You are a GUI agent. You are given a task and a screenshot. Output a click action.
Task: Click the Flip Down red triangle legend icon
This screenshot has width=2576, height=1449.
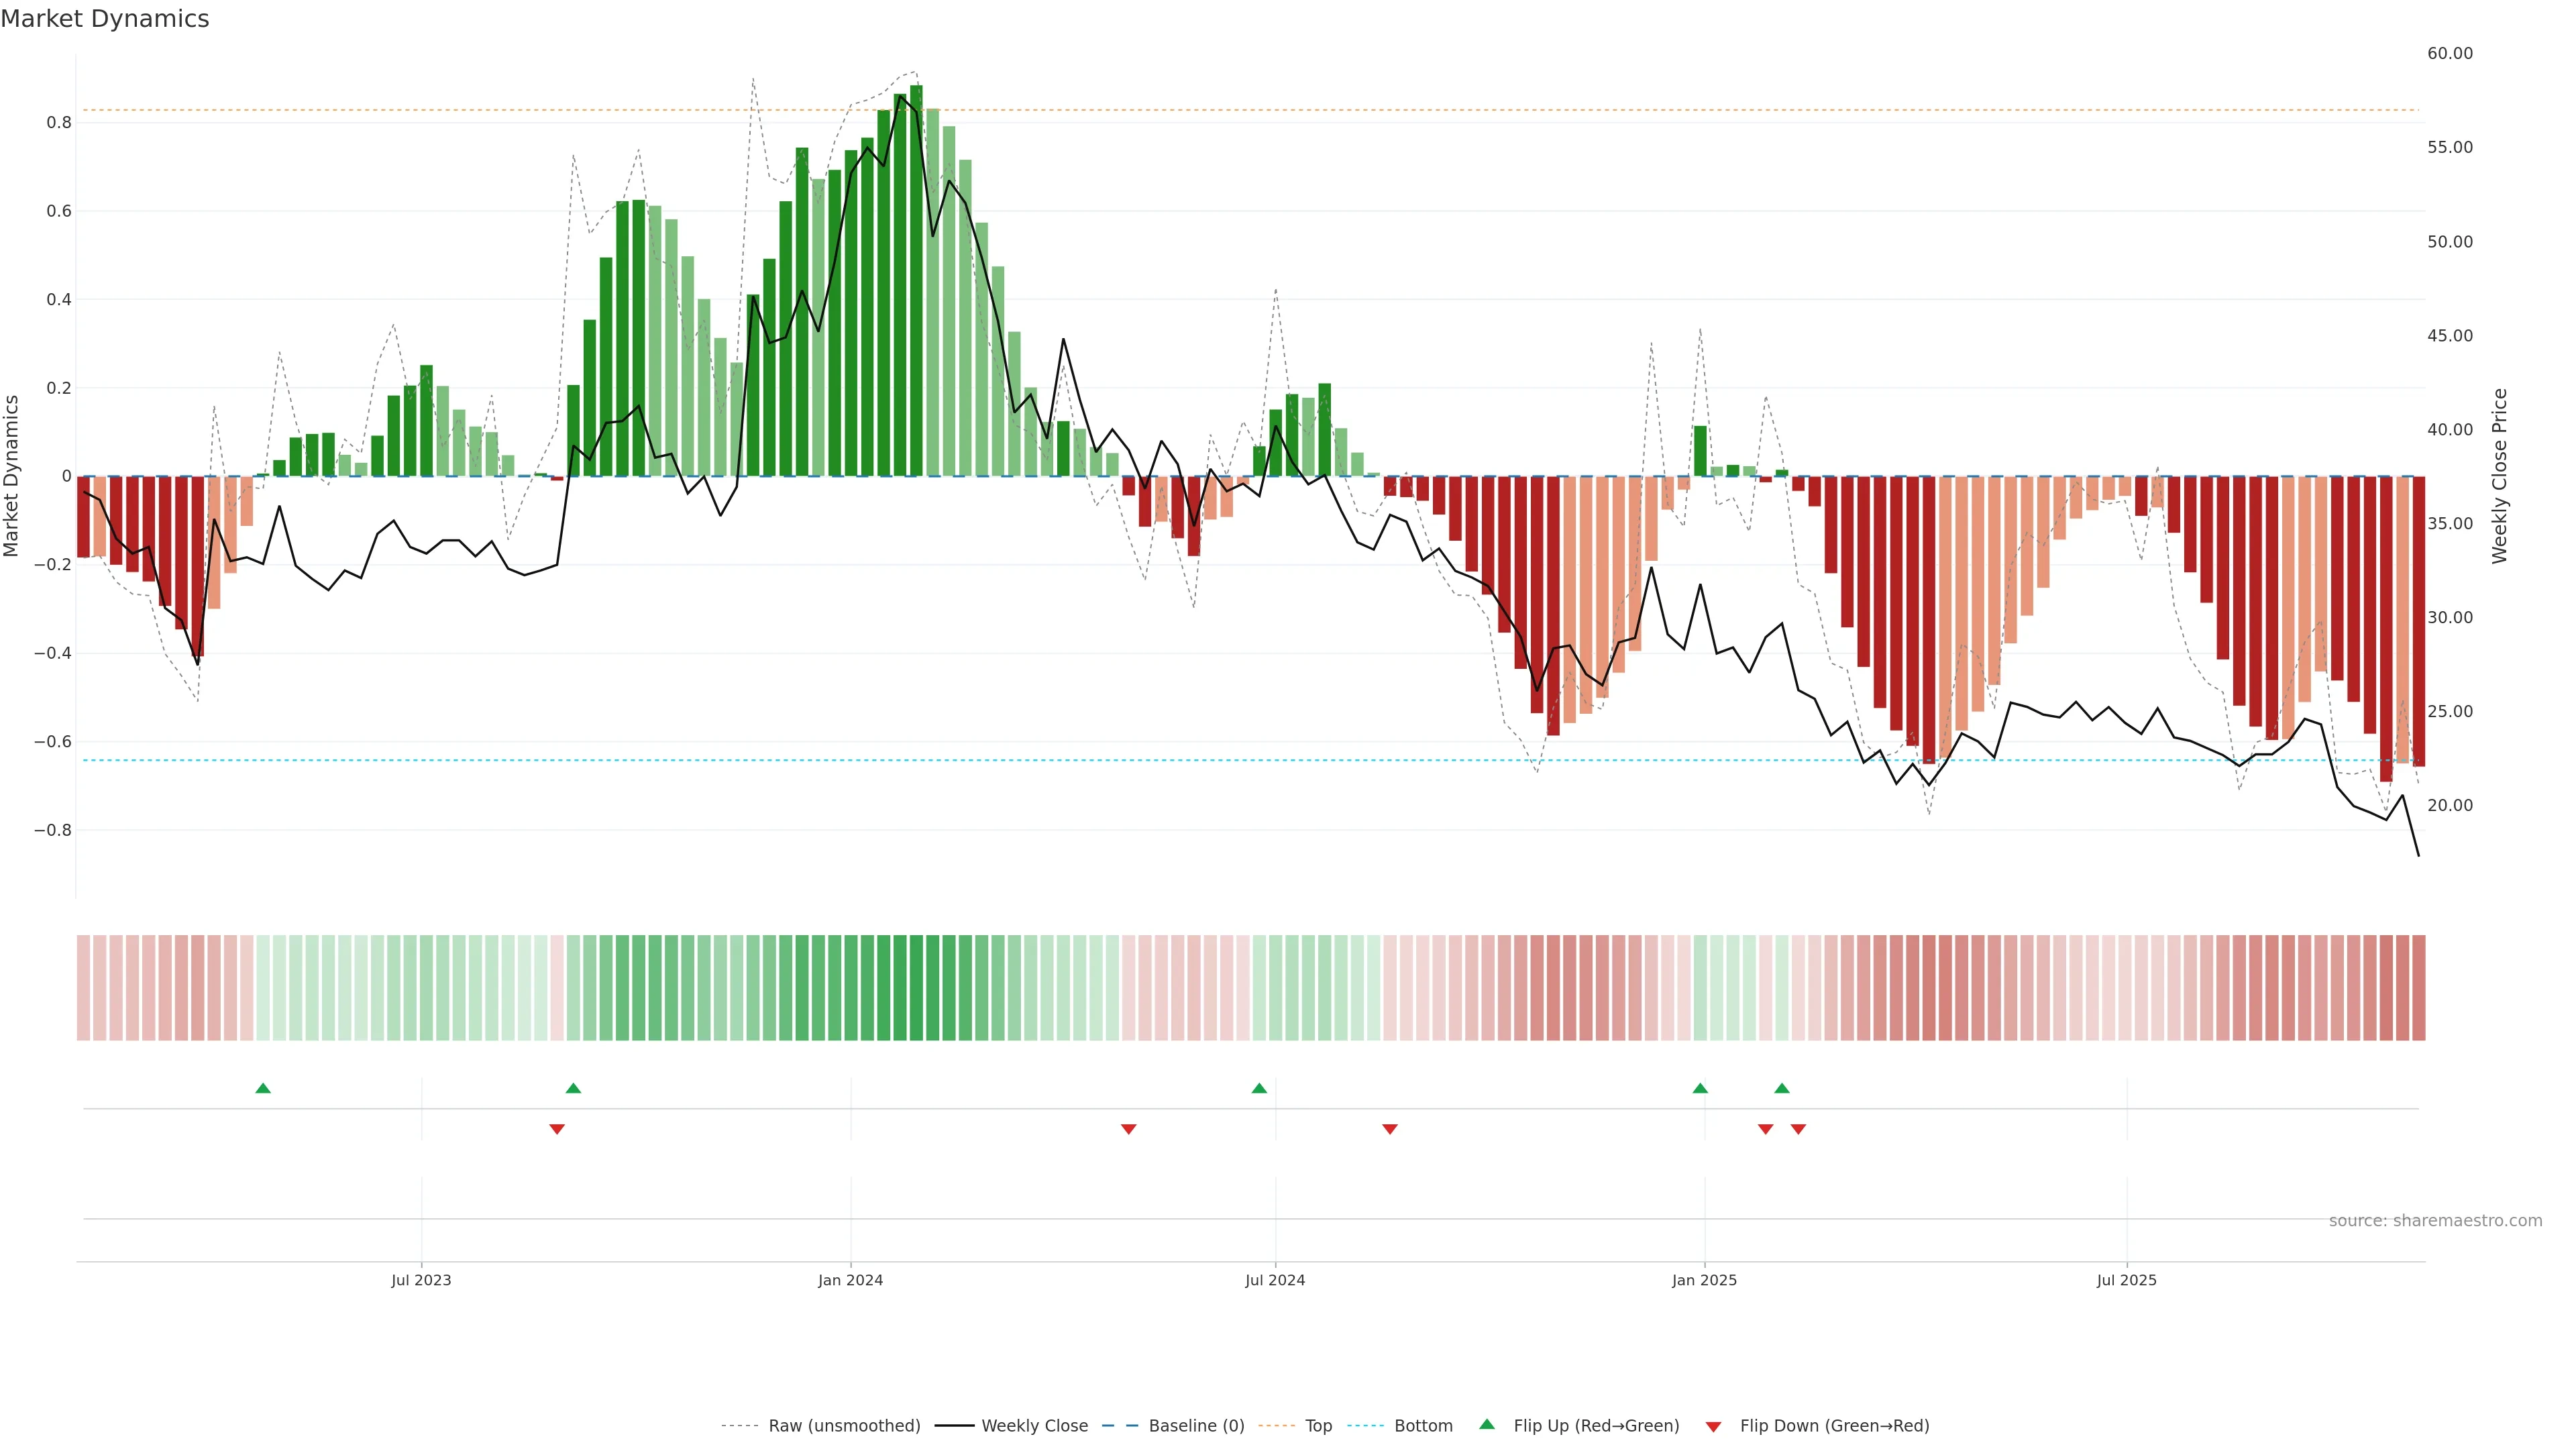(x=1713, y=1426)
